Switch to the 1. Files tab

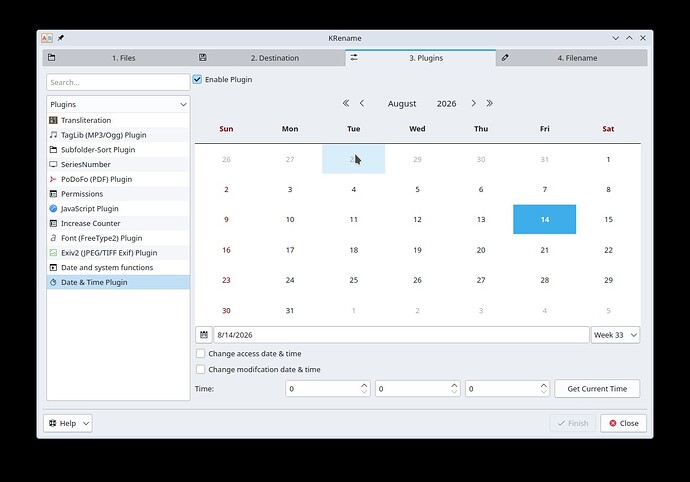[119, 58]
